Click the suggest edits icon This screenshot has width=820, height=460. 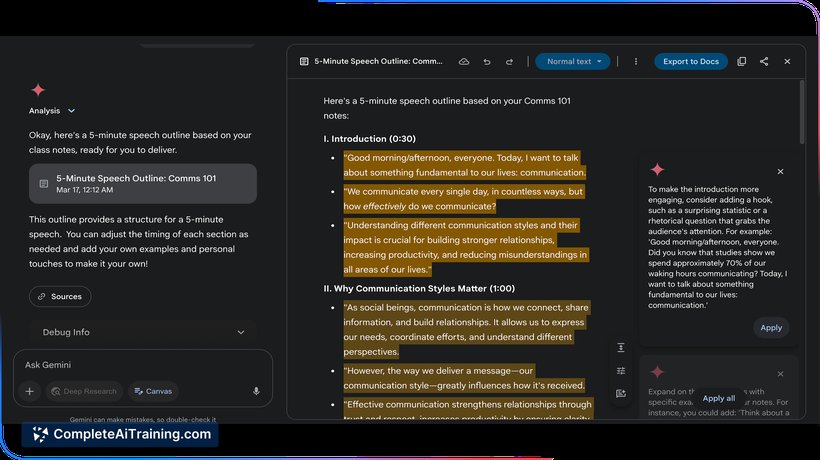(621, 394)
